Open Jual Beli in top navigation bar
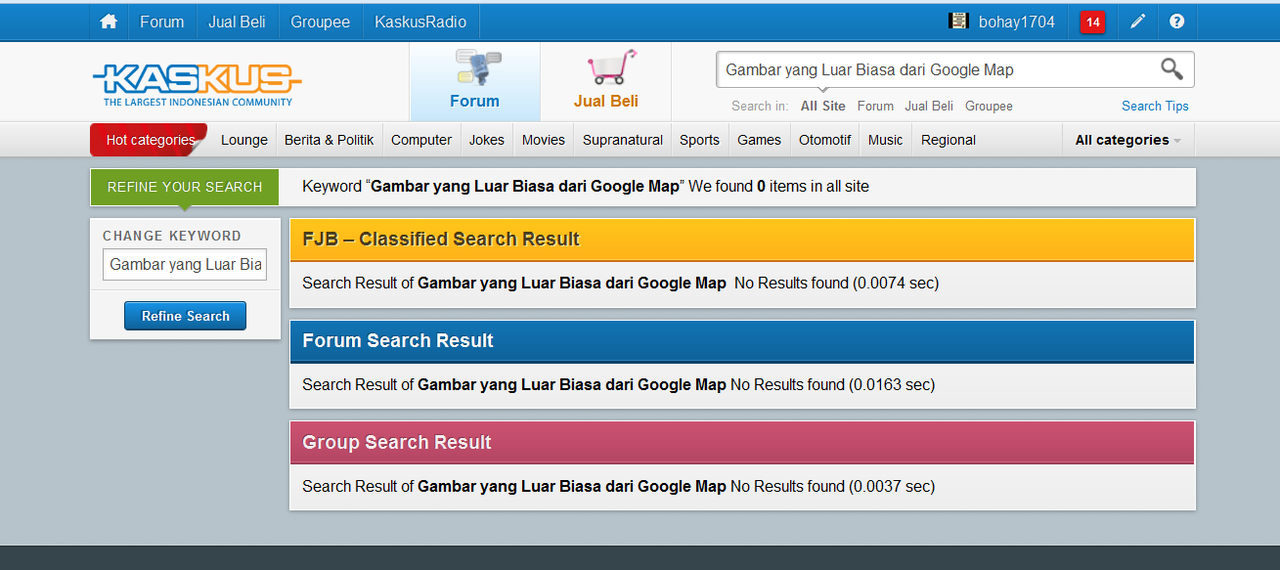1280x570 pixels. pos(237,21)
